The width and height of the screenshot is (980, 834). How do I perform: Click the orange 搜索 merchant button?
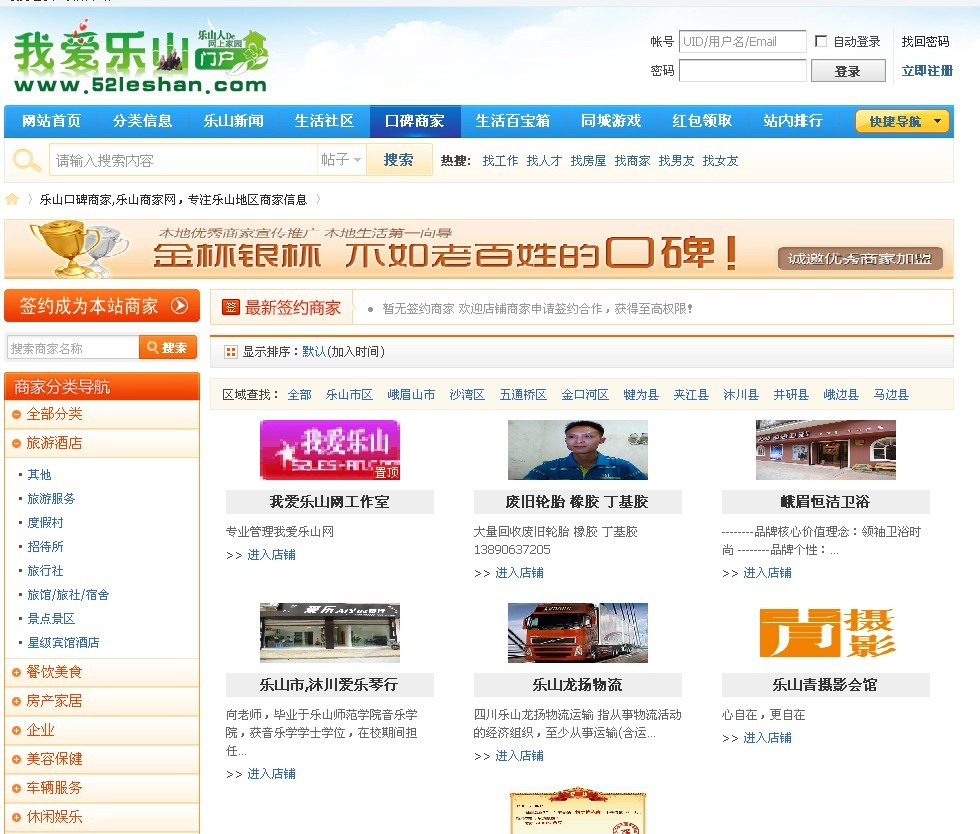(168, 348)
